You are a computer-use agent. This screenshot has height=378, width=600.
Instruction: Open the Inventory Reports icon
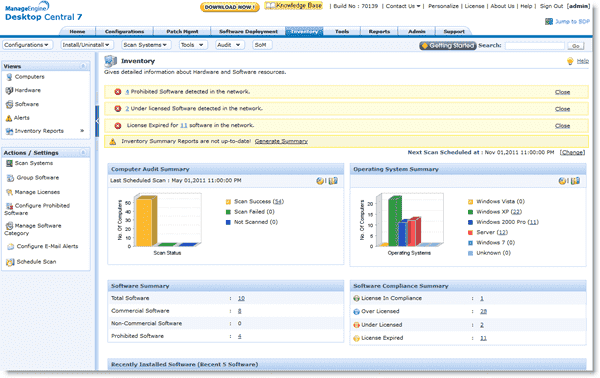[x=9, y=131]
